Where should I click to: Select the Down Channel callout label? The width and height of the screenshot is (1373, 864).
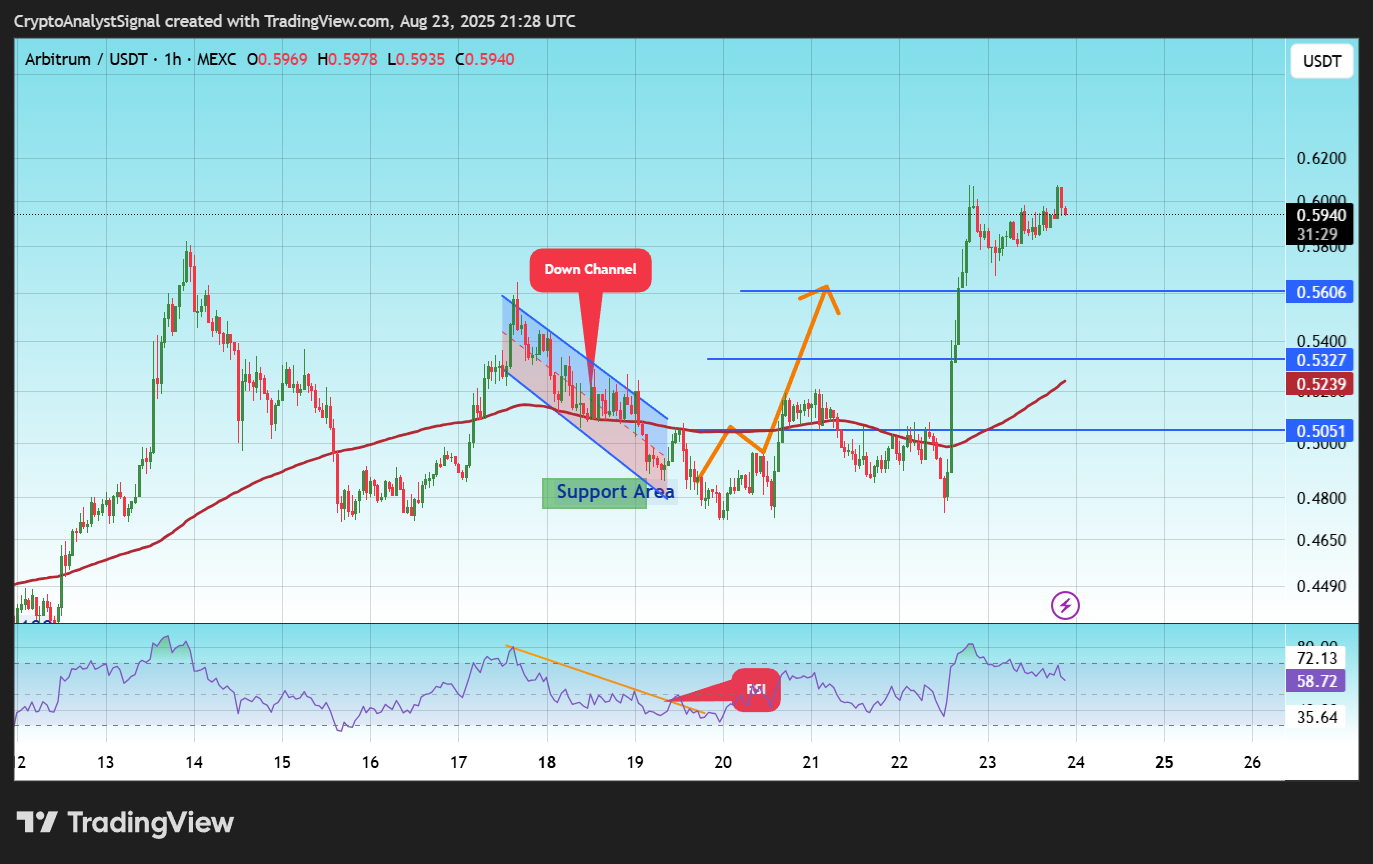(590, 270)
